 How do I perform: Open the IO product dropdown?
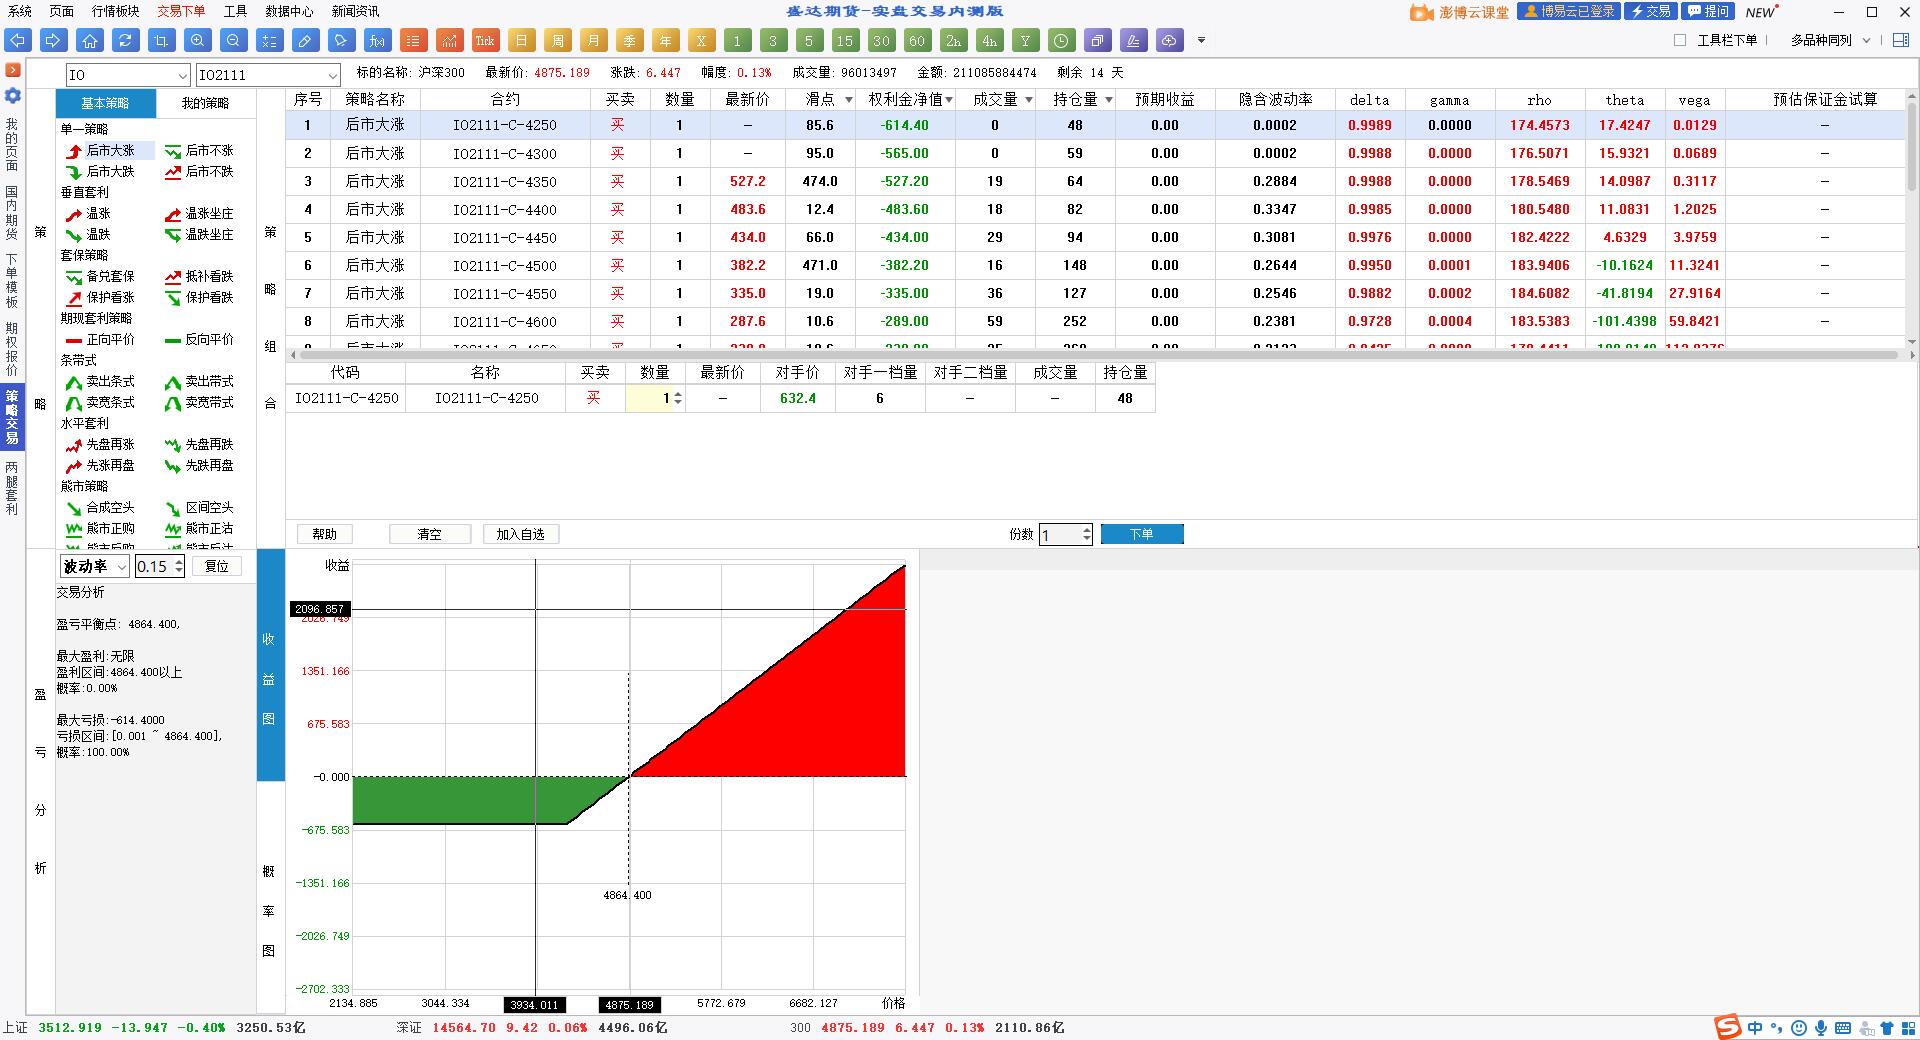coord(128,75)
